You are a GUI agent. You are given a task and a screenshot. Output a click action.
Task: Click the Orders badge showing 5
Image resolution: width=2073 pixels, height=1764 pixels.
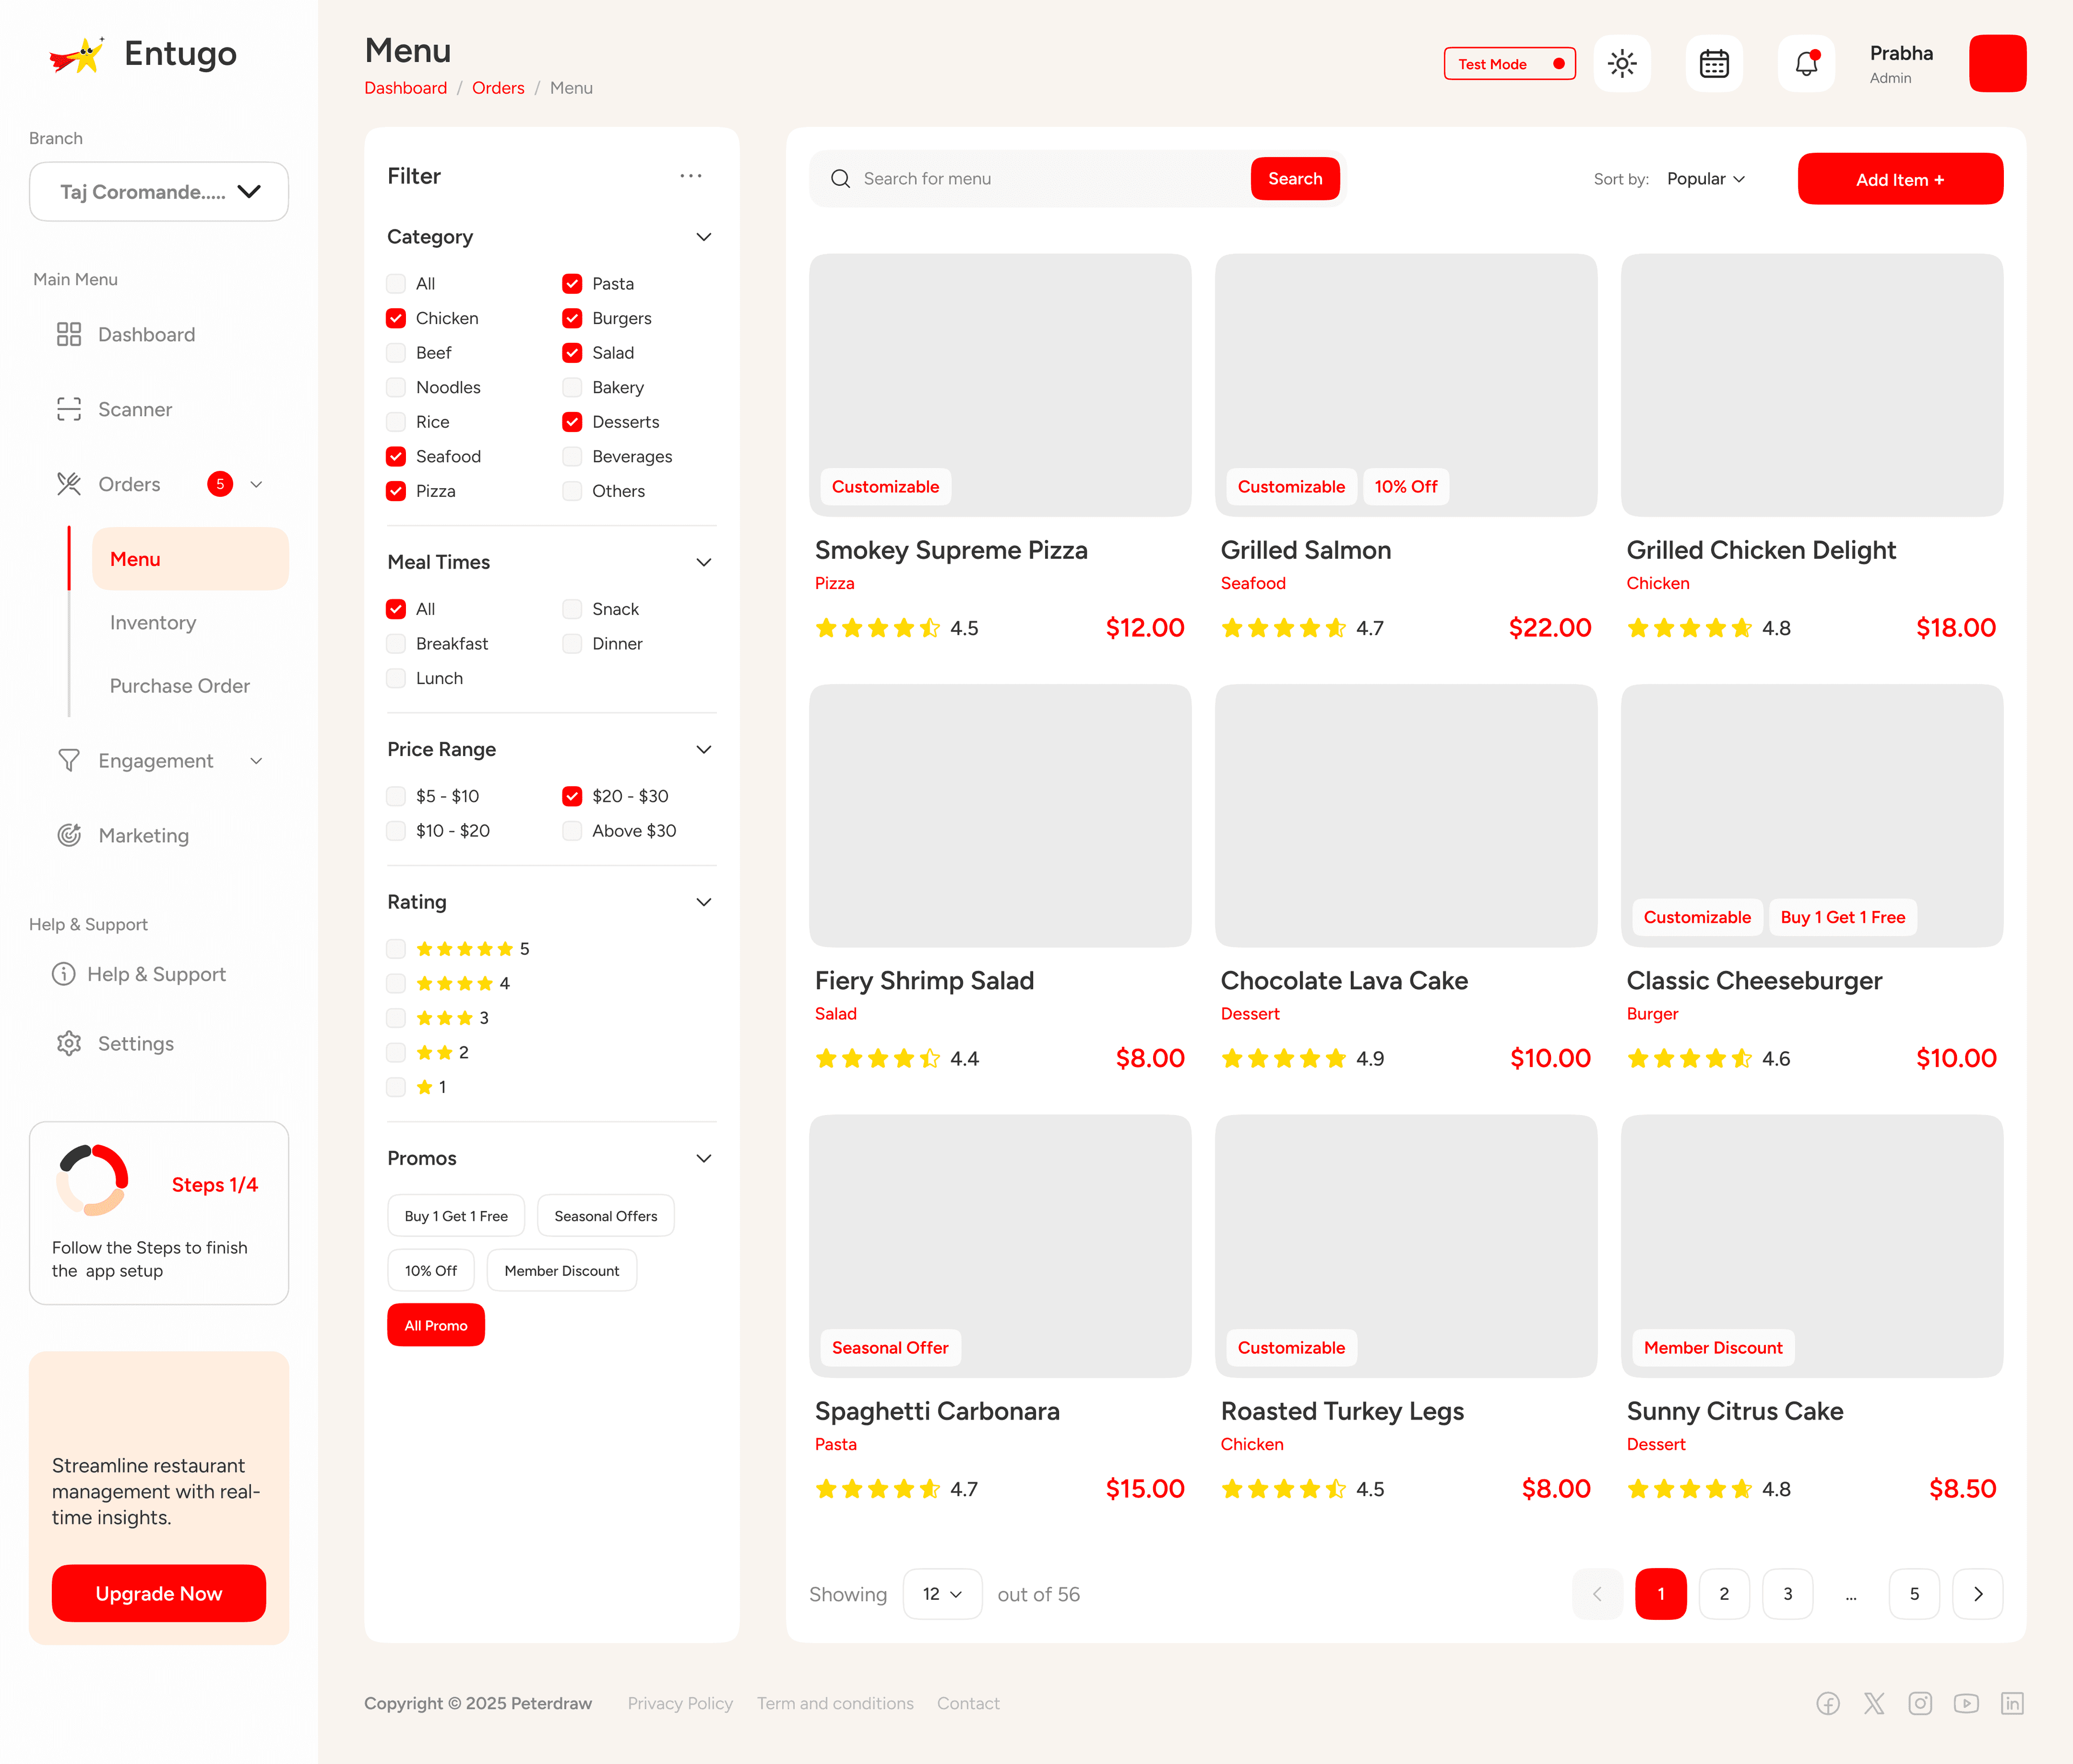coord(220,484)
